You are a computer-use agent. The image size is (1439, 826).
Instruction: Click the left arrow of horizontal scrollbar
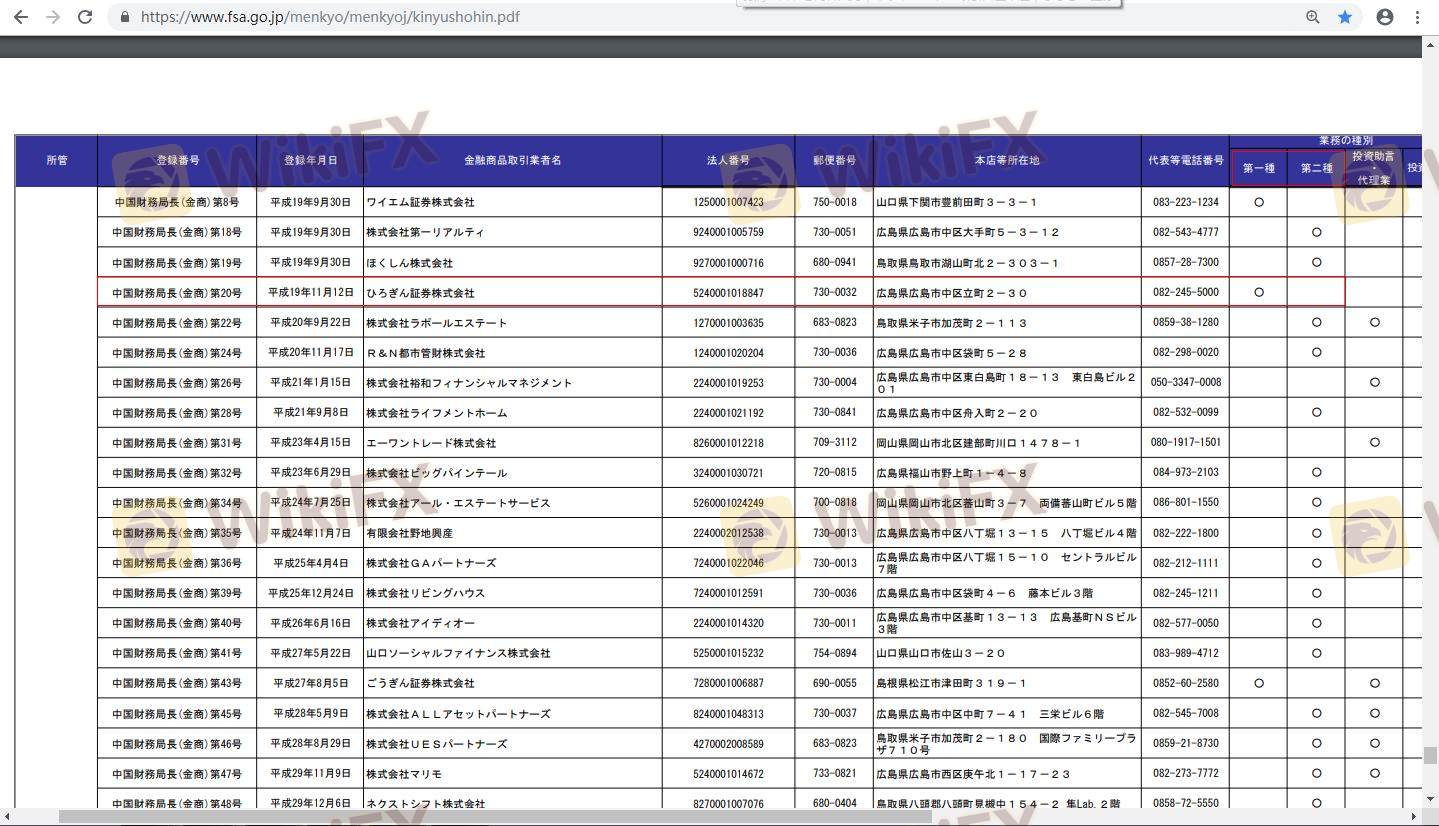click(x=7, y=817)
